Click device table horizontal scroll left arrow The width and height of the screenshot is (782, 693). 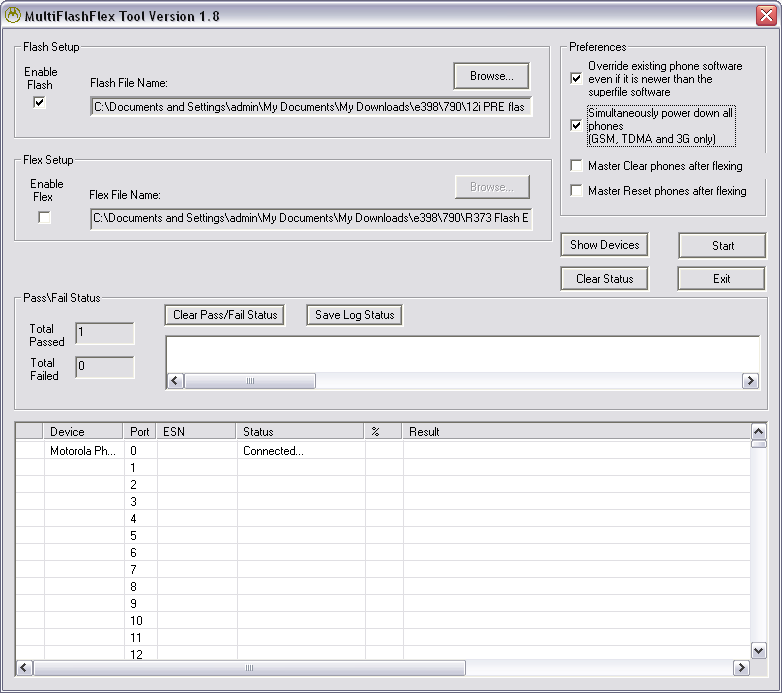coord(24,668)
